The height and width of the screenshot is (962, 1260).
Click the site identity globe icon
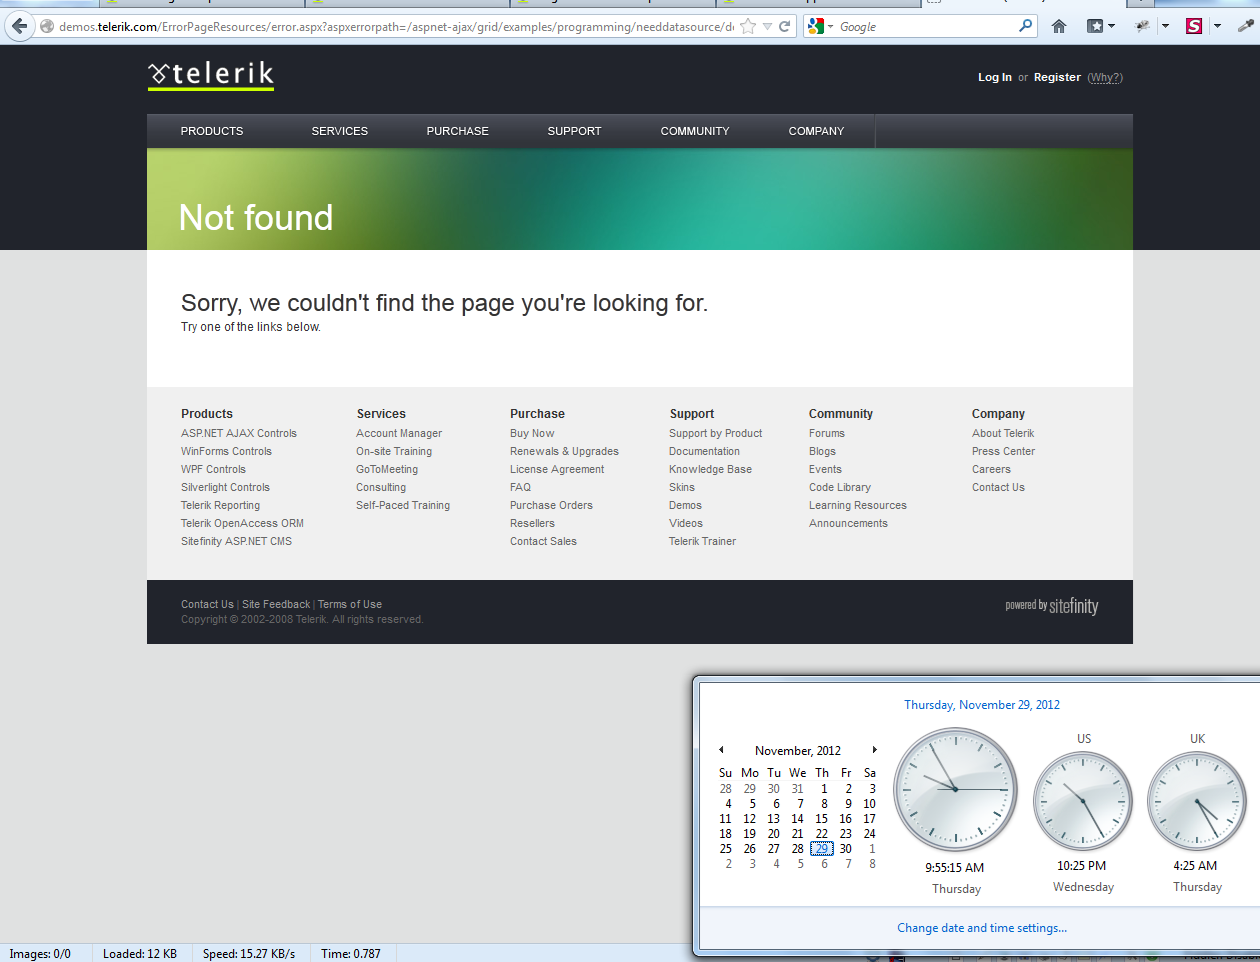[x=46, y=27]
